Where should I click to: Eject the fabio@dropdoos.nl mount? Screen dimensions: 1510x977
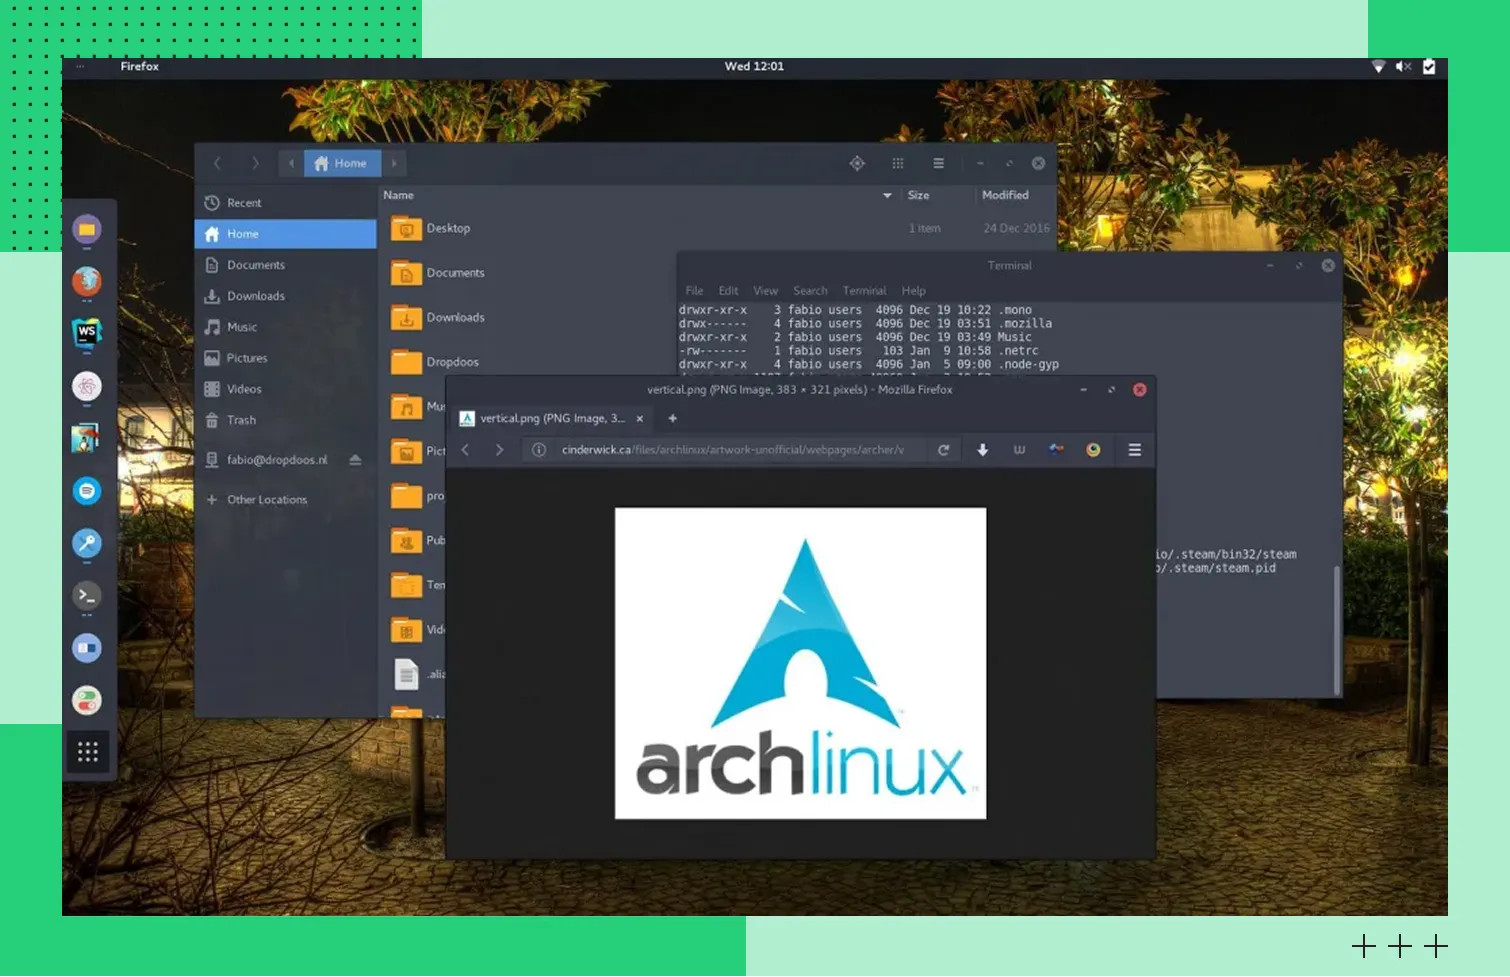pos(355,460)
